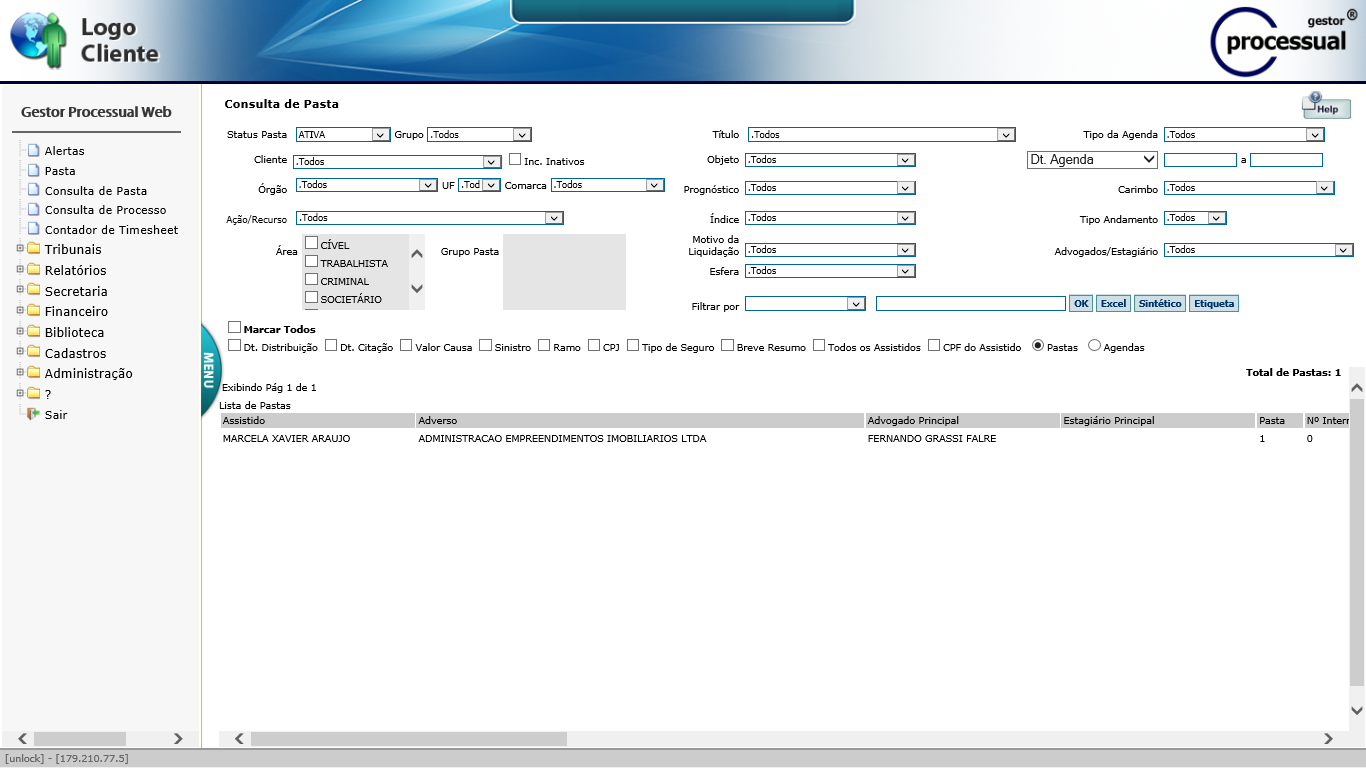
Task: Click the Sair exit icon
Action: [x=33, y=414]
